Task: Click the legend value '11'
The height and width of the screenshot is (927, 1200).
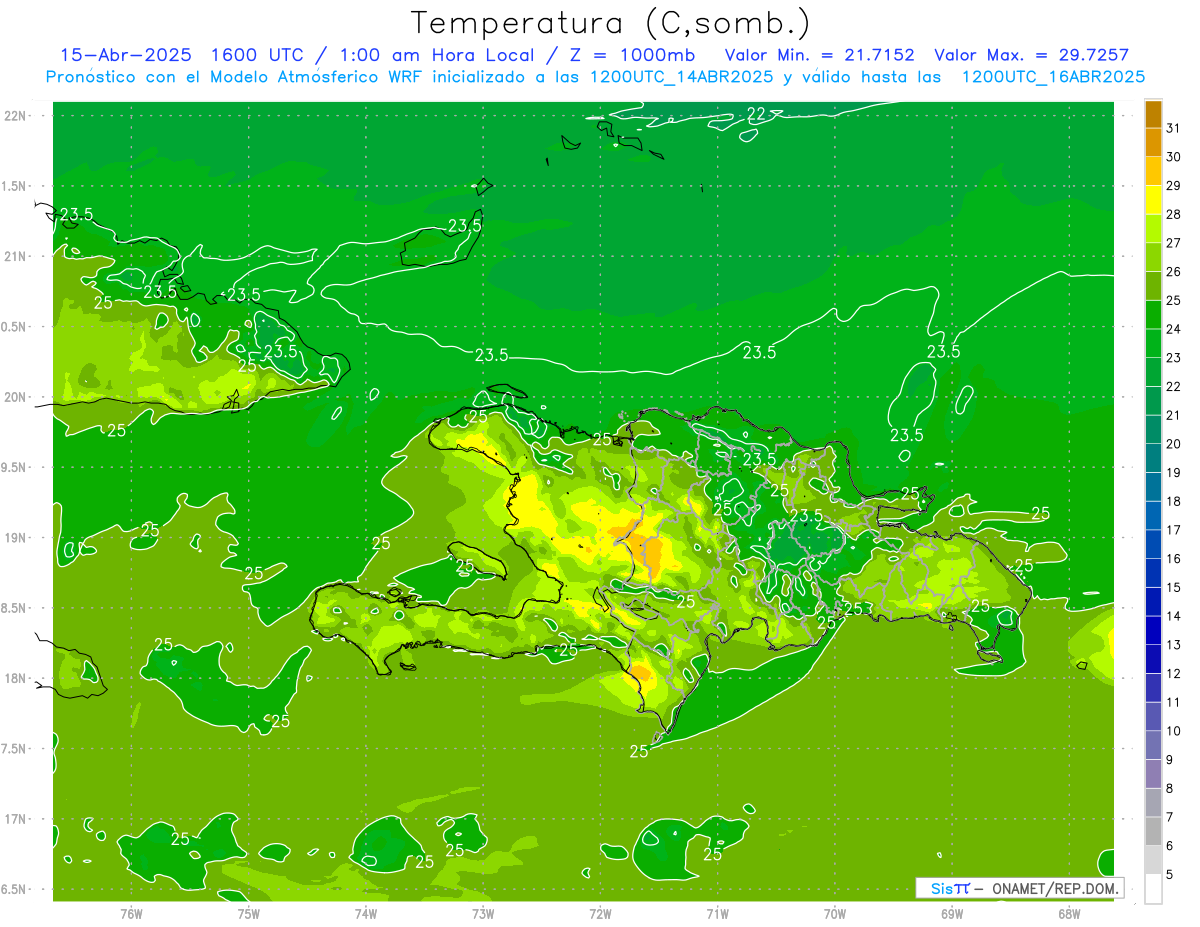Action: click(x=1174, y=702)
